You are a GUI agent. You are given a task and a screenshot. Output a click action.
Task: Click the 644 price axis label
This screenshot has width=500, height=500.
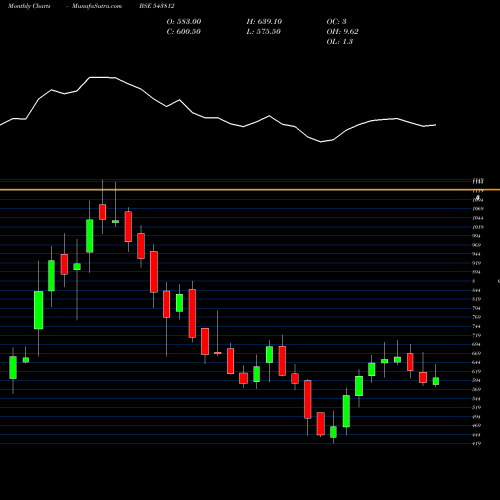pyautogui.click(x=477, y=362)
